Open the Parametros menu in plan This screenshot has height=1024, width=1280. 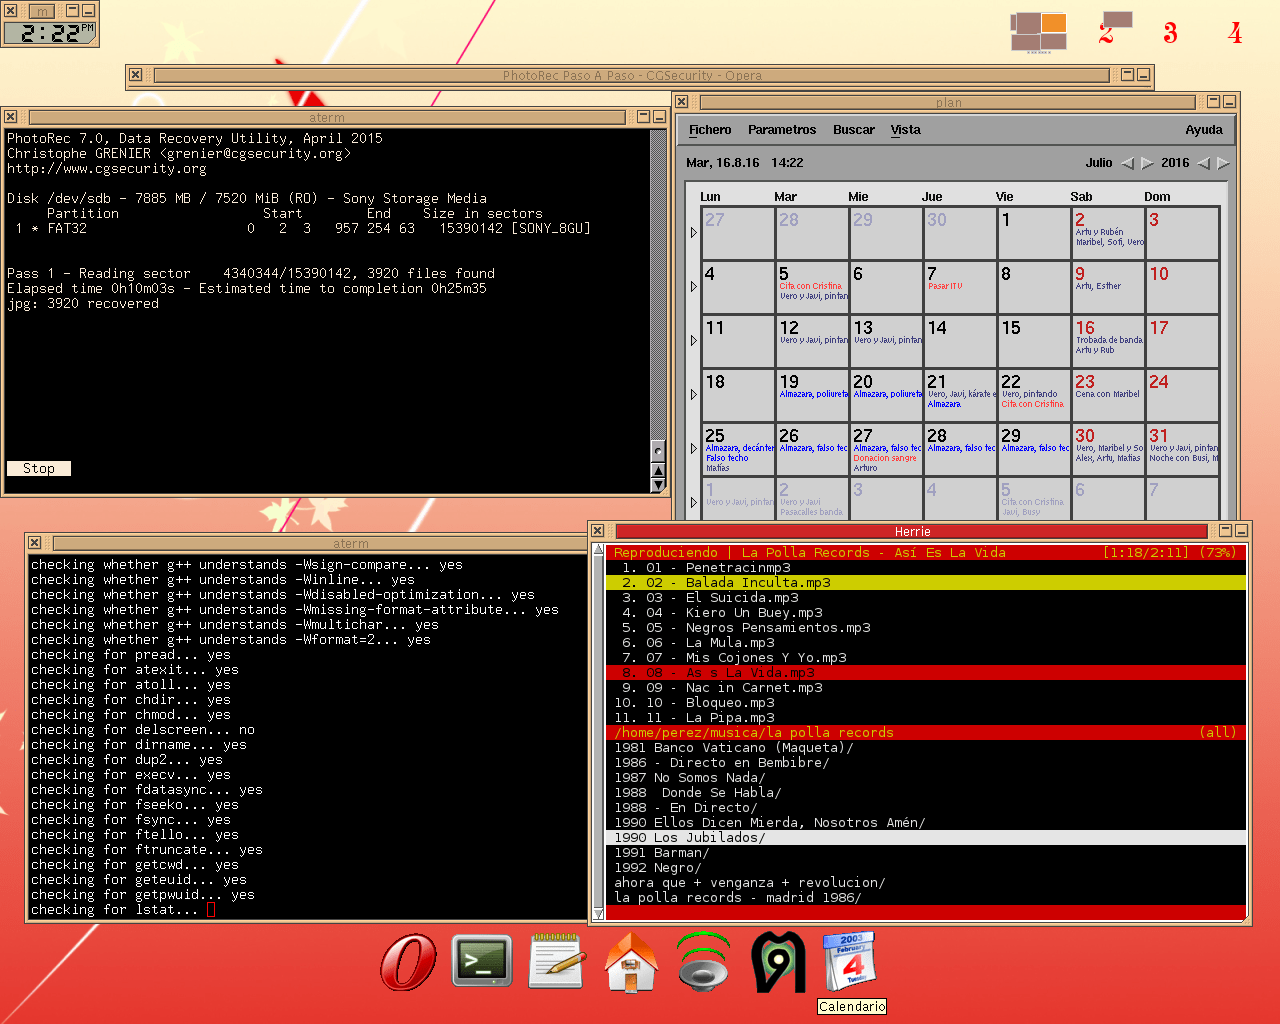[x=782, y=130]
